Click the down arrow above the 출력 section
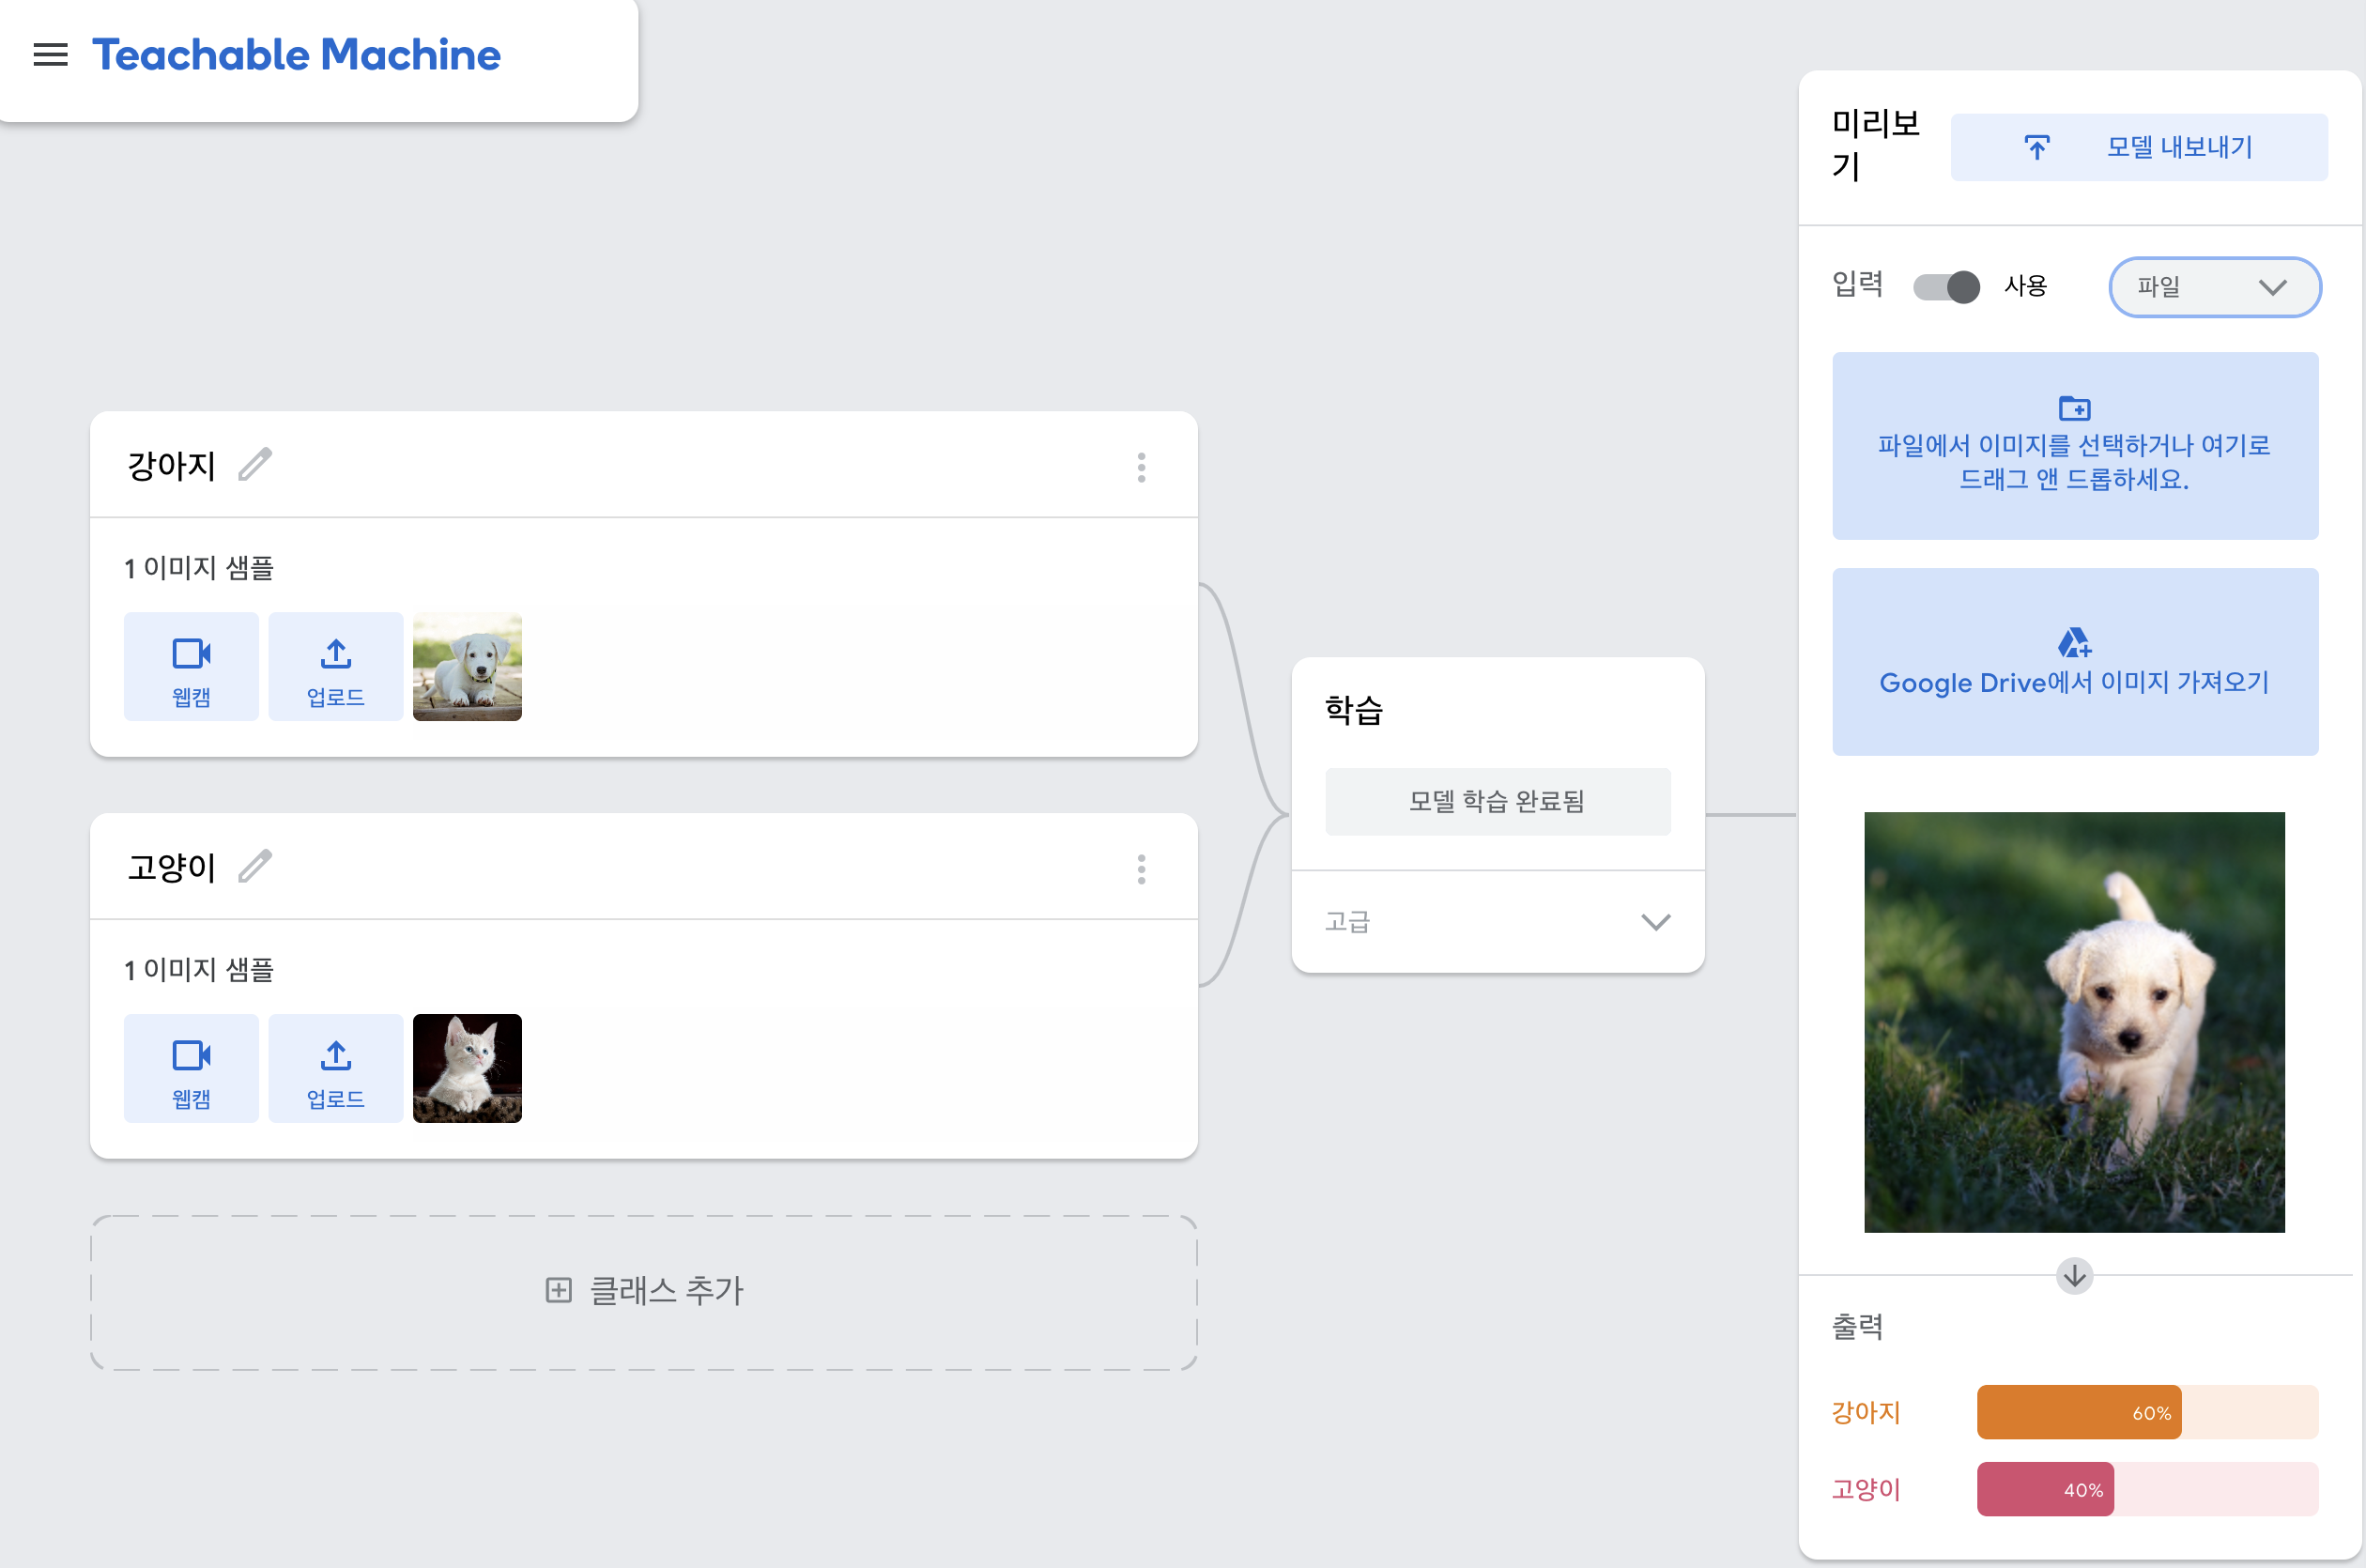Screen dimensions: 2366x1568 (2075, 1276)
